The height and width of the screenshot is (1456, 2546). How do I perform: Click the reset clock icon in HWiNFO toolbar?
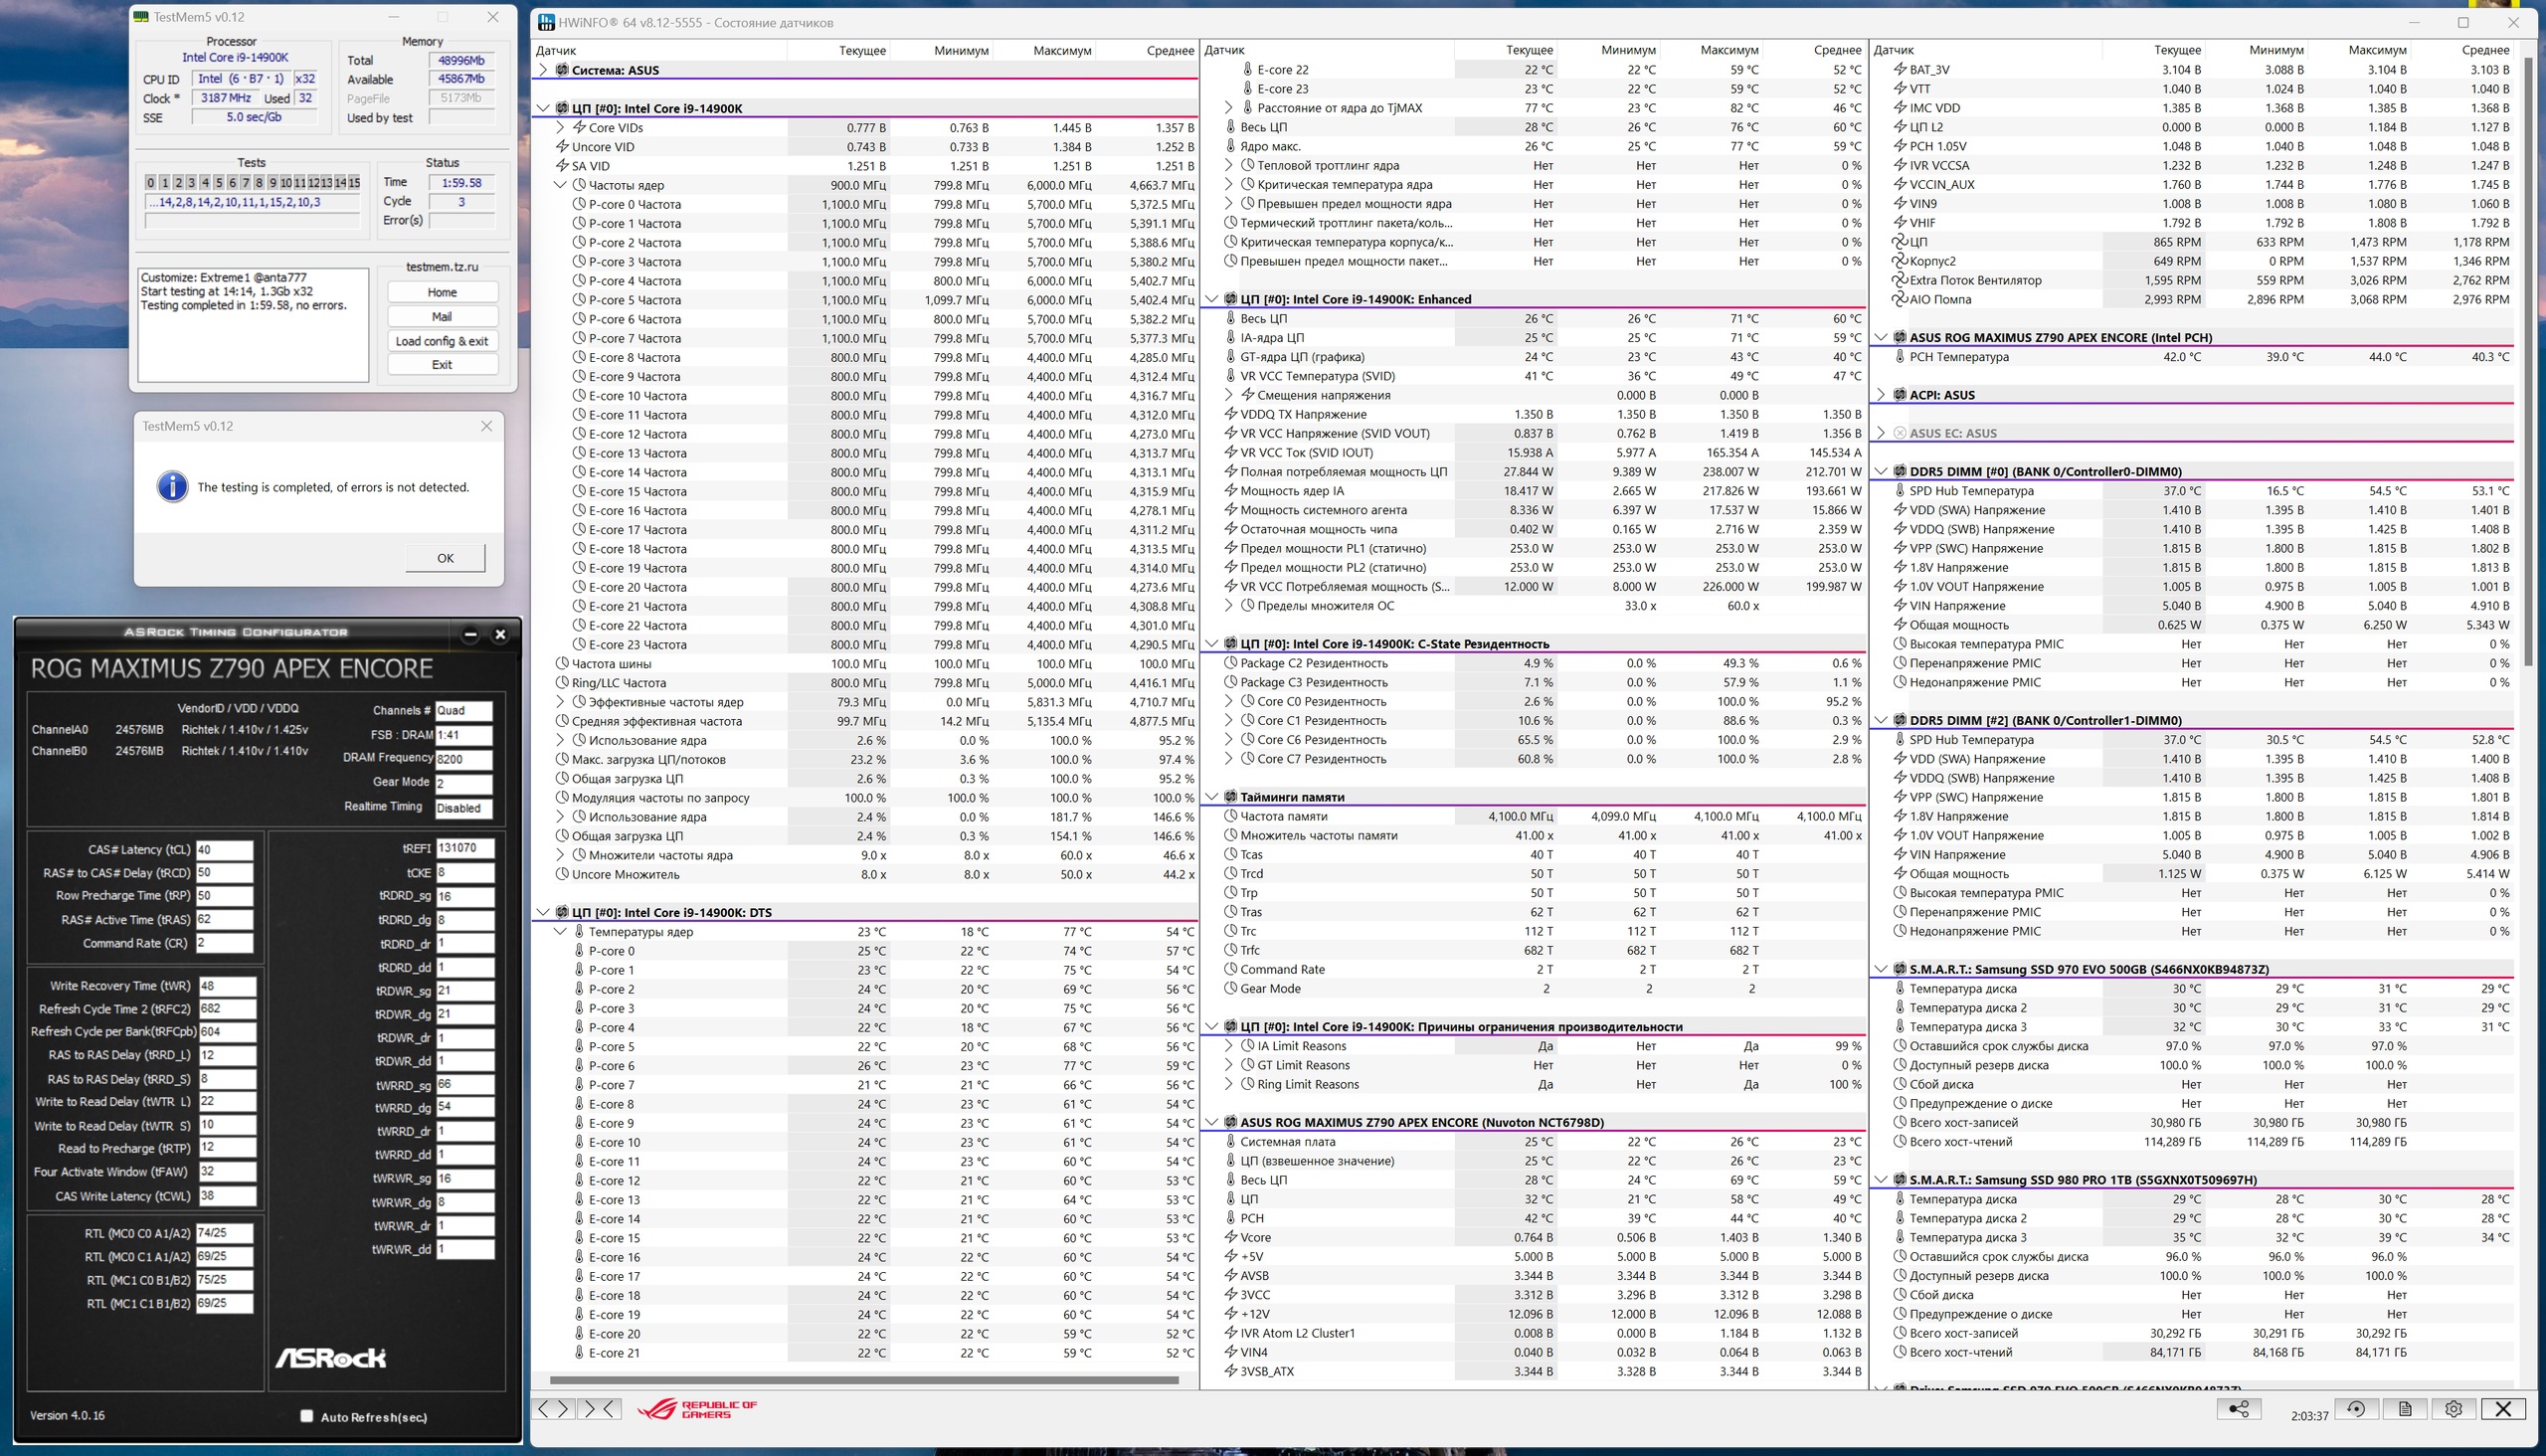2356,1408
